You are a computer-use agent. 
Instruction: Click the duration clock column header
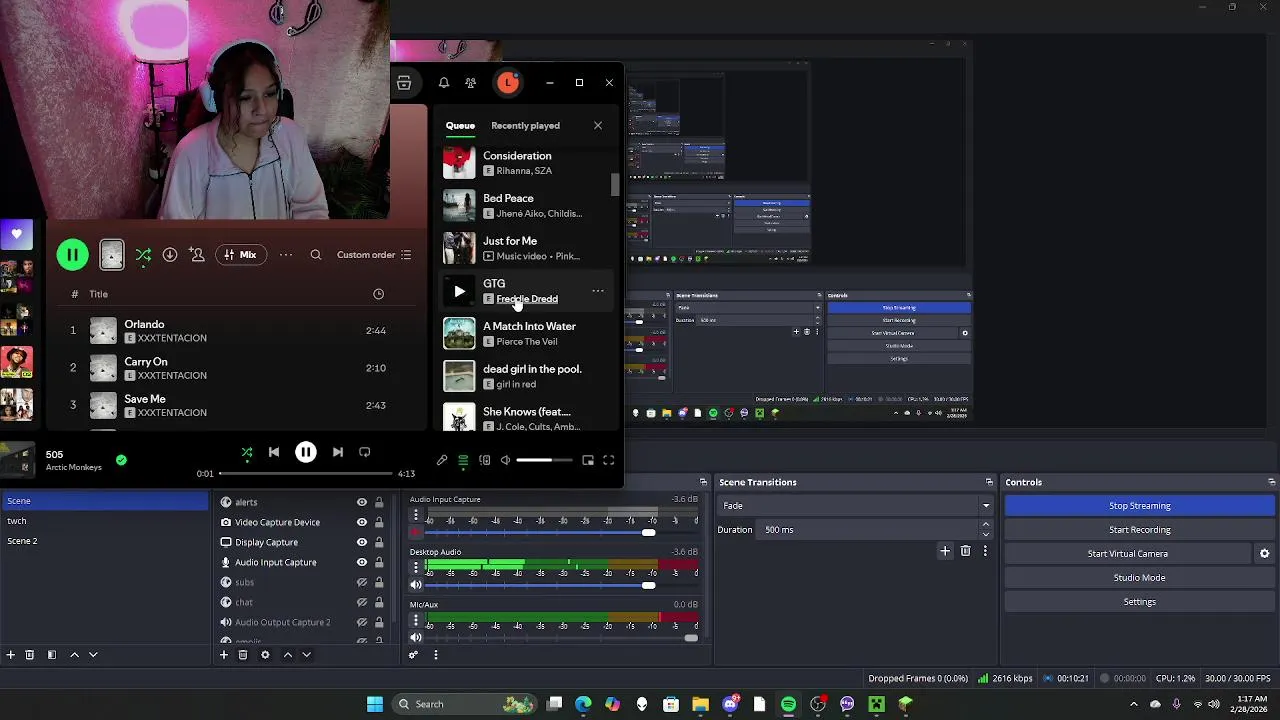coord(378,294)
